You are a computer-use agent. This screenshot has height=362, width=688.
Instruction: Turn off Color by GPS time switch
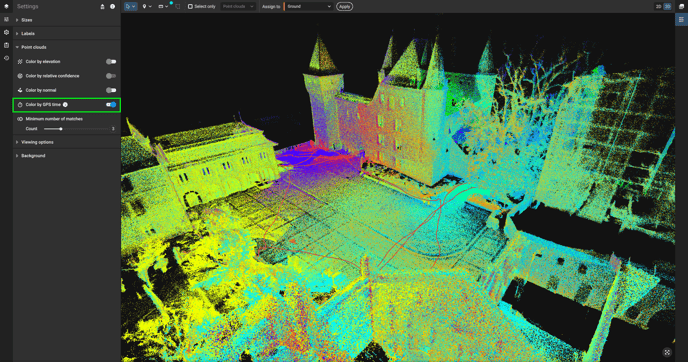point(111,104)
